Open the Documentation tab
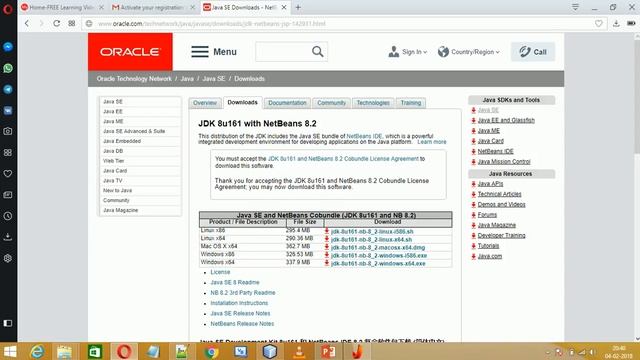This screenshot has width=640, height=360. (287, 103)
